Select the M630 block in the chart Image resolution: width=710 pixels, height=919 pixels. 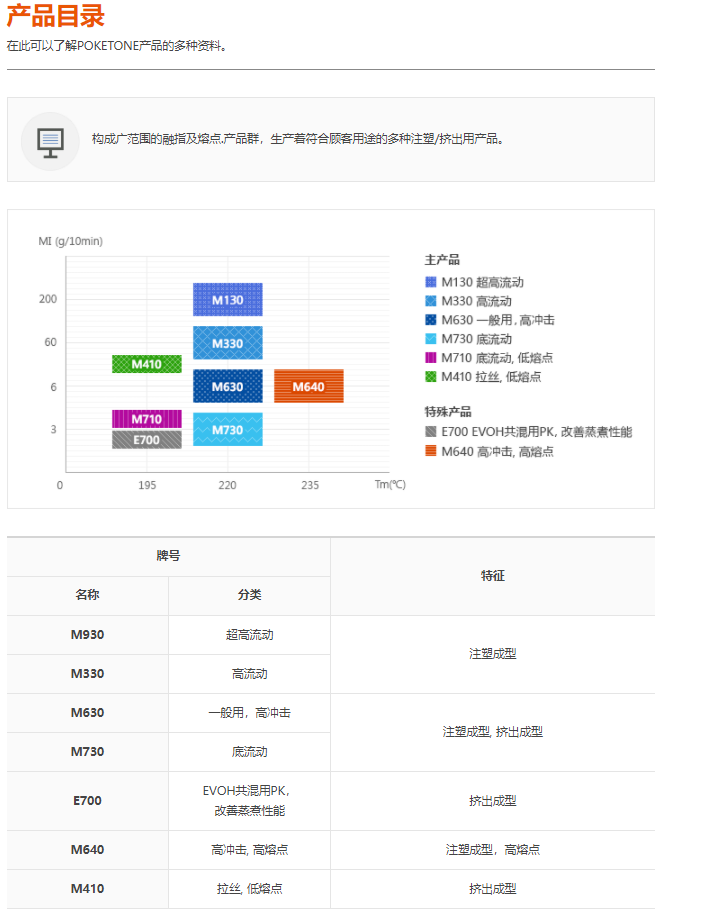tap(227, 386)
